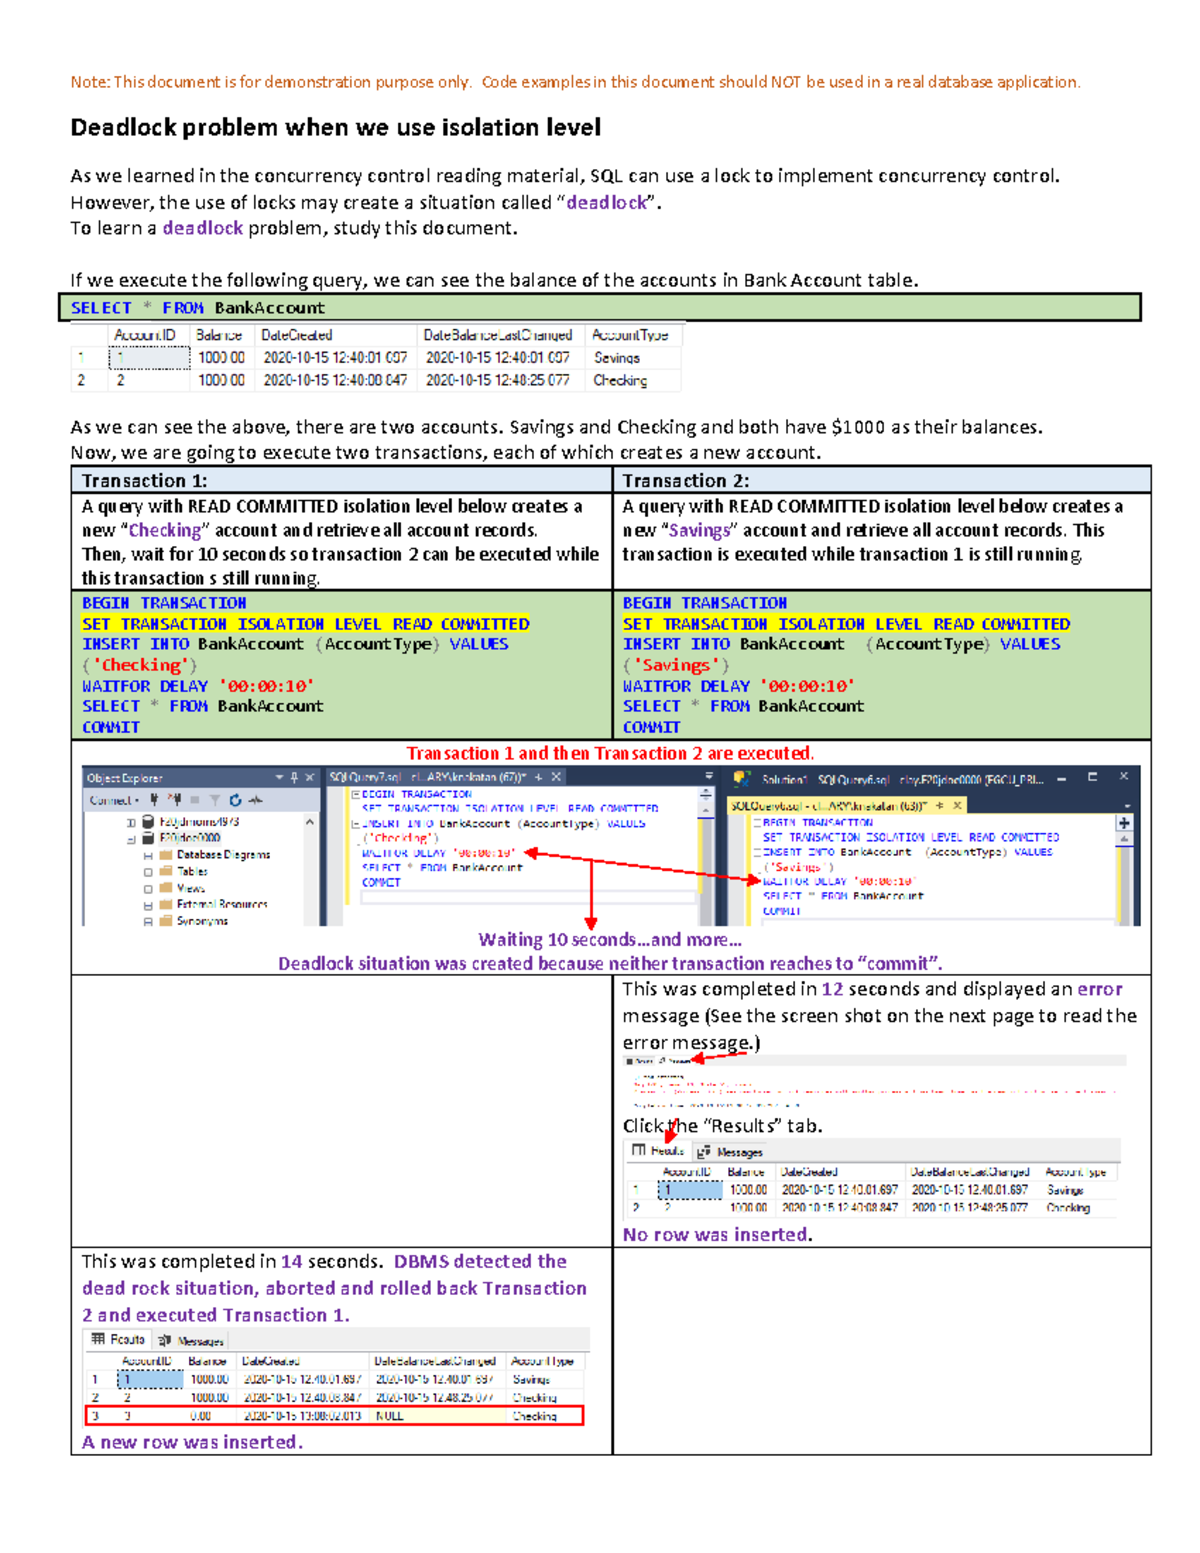Click the Stop icon in Object Explorer toolbar
This screenshot has height=1553, width=1200.
pyautogui.click(x=195, y=800)
